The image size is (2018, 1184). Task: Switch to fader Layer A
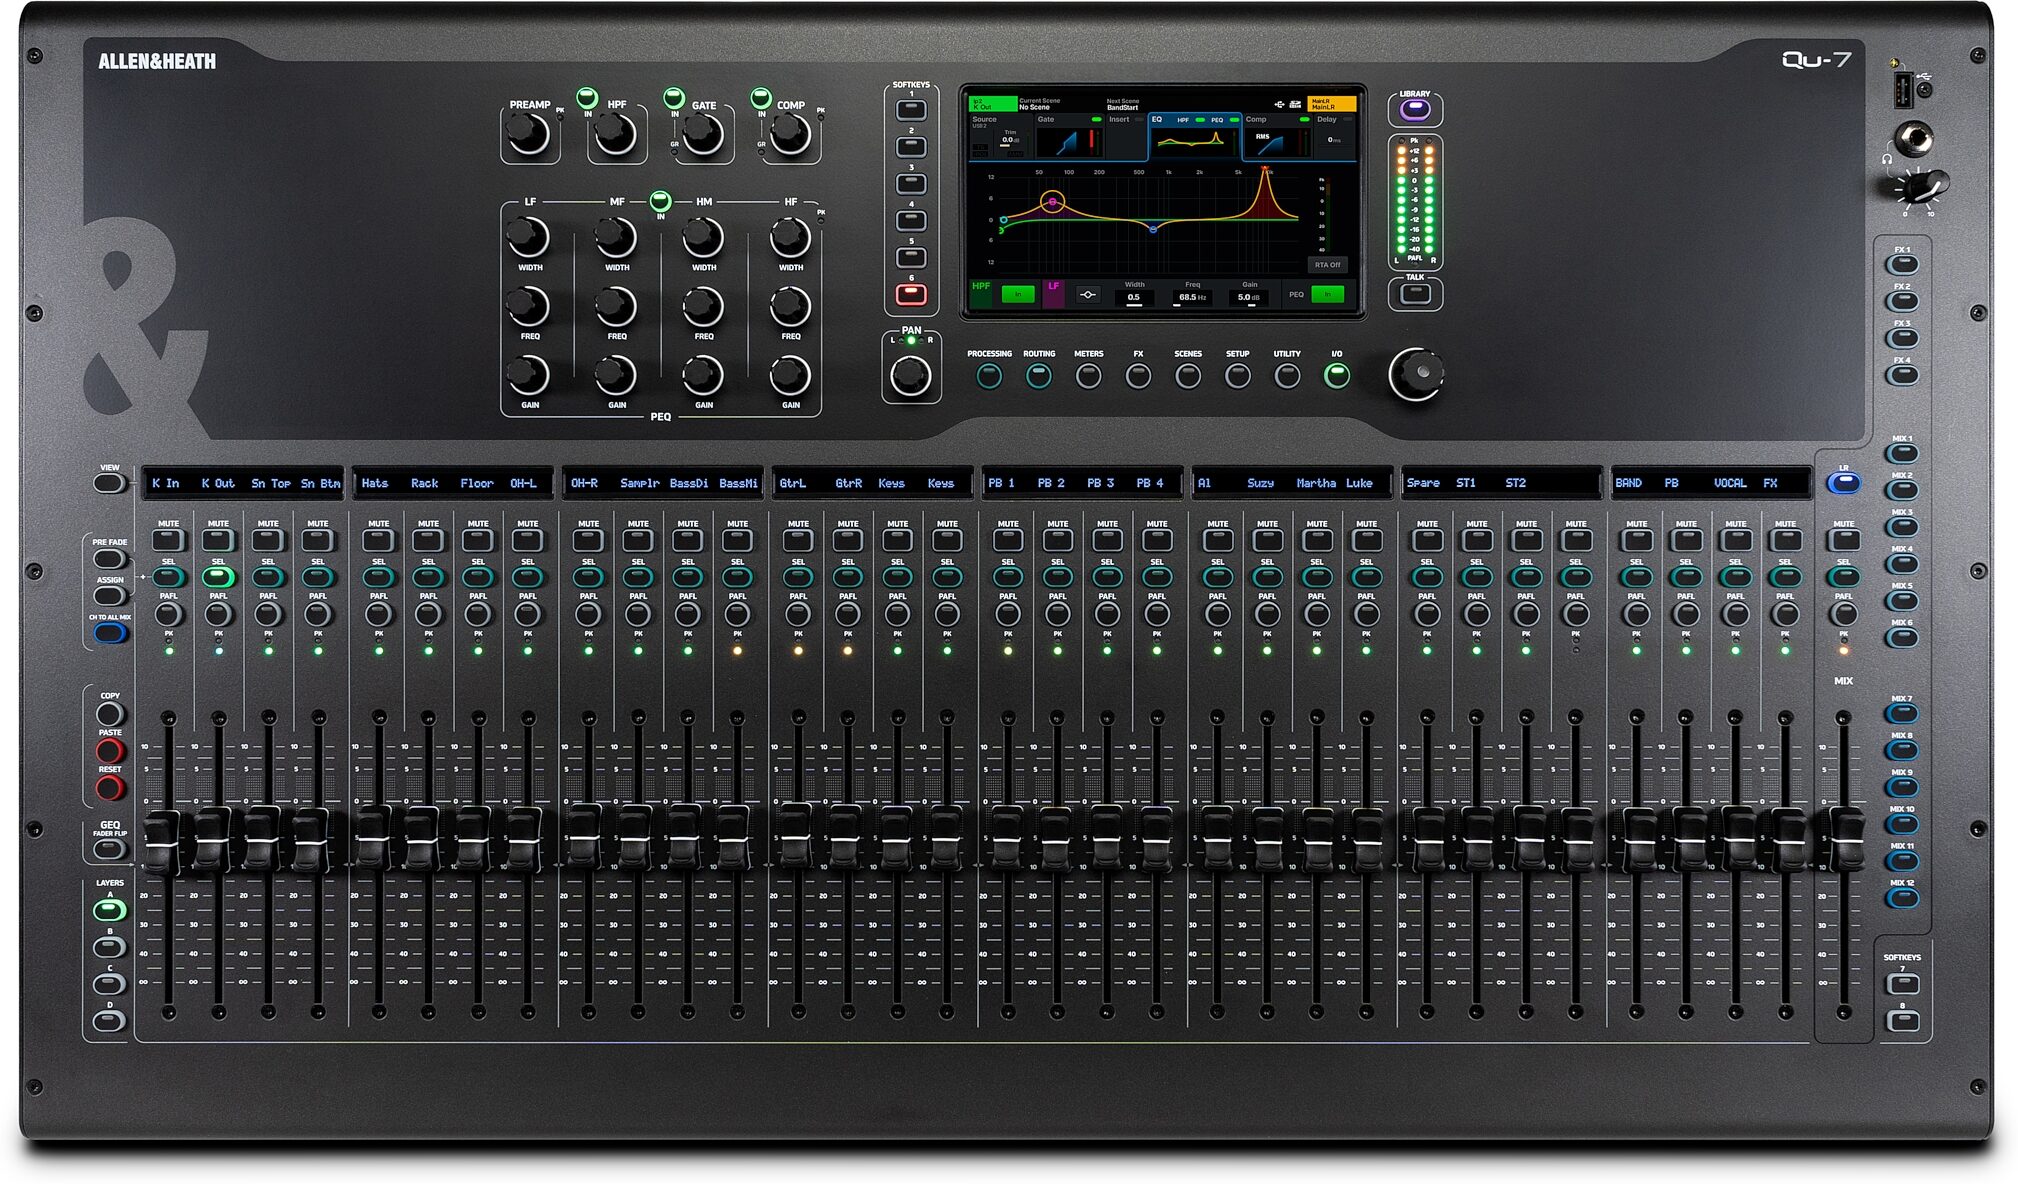pyautogui.click(x=109, y=910)
